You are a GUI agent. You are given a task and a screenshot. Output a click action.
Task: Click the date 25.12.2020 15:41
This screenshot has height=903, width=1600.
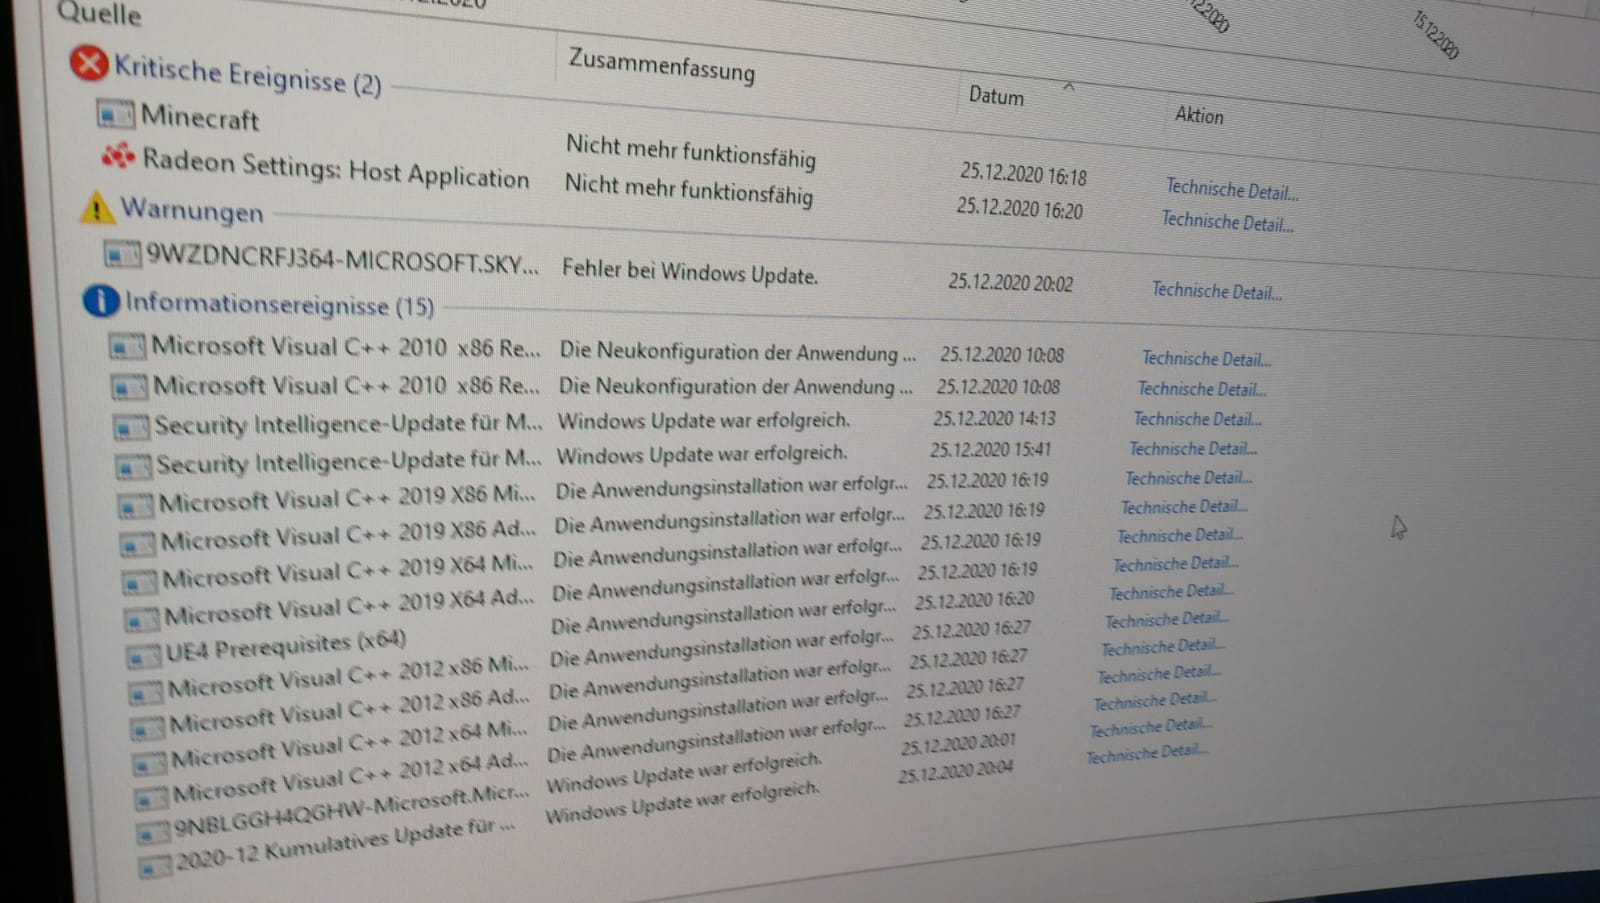[x=991, y=449]
